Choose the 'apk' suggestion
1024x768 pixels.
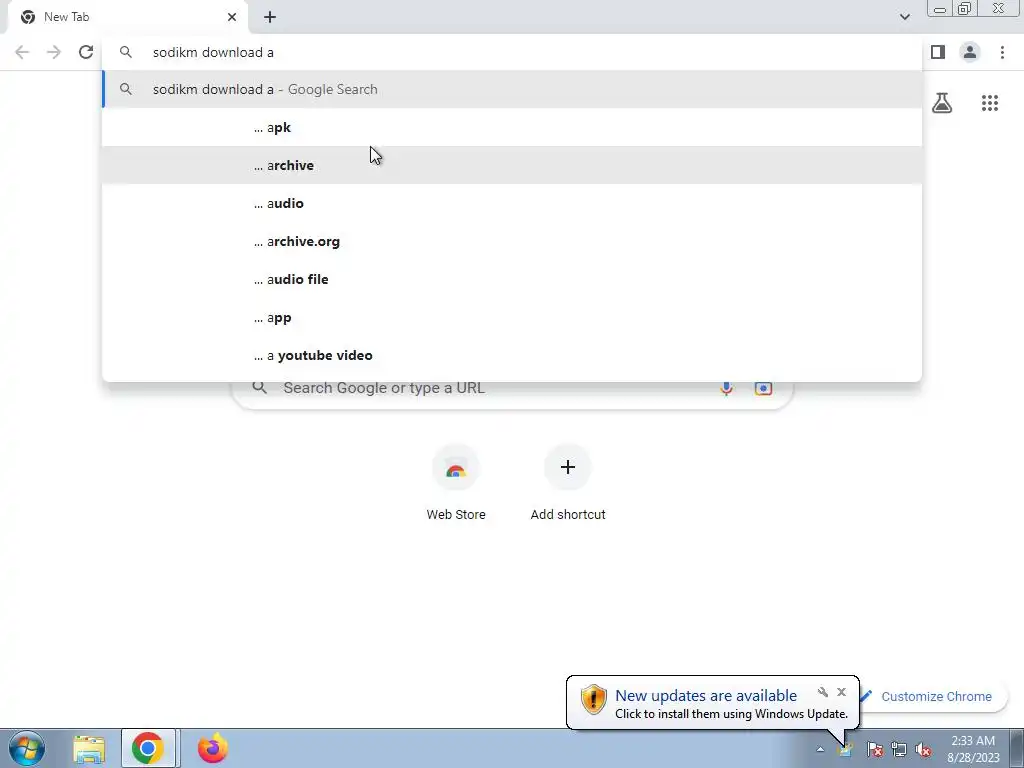tap(512, 127)
